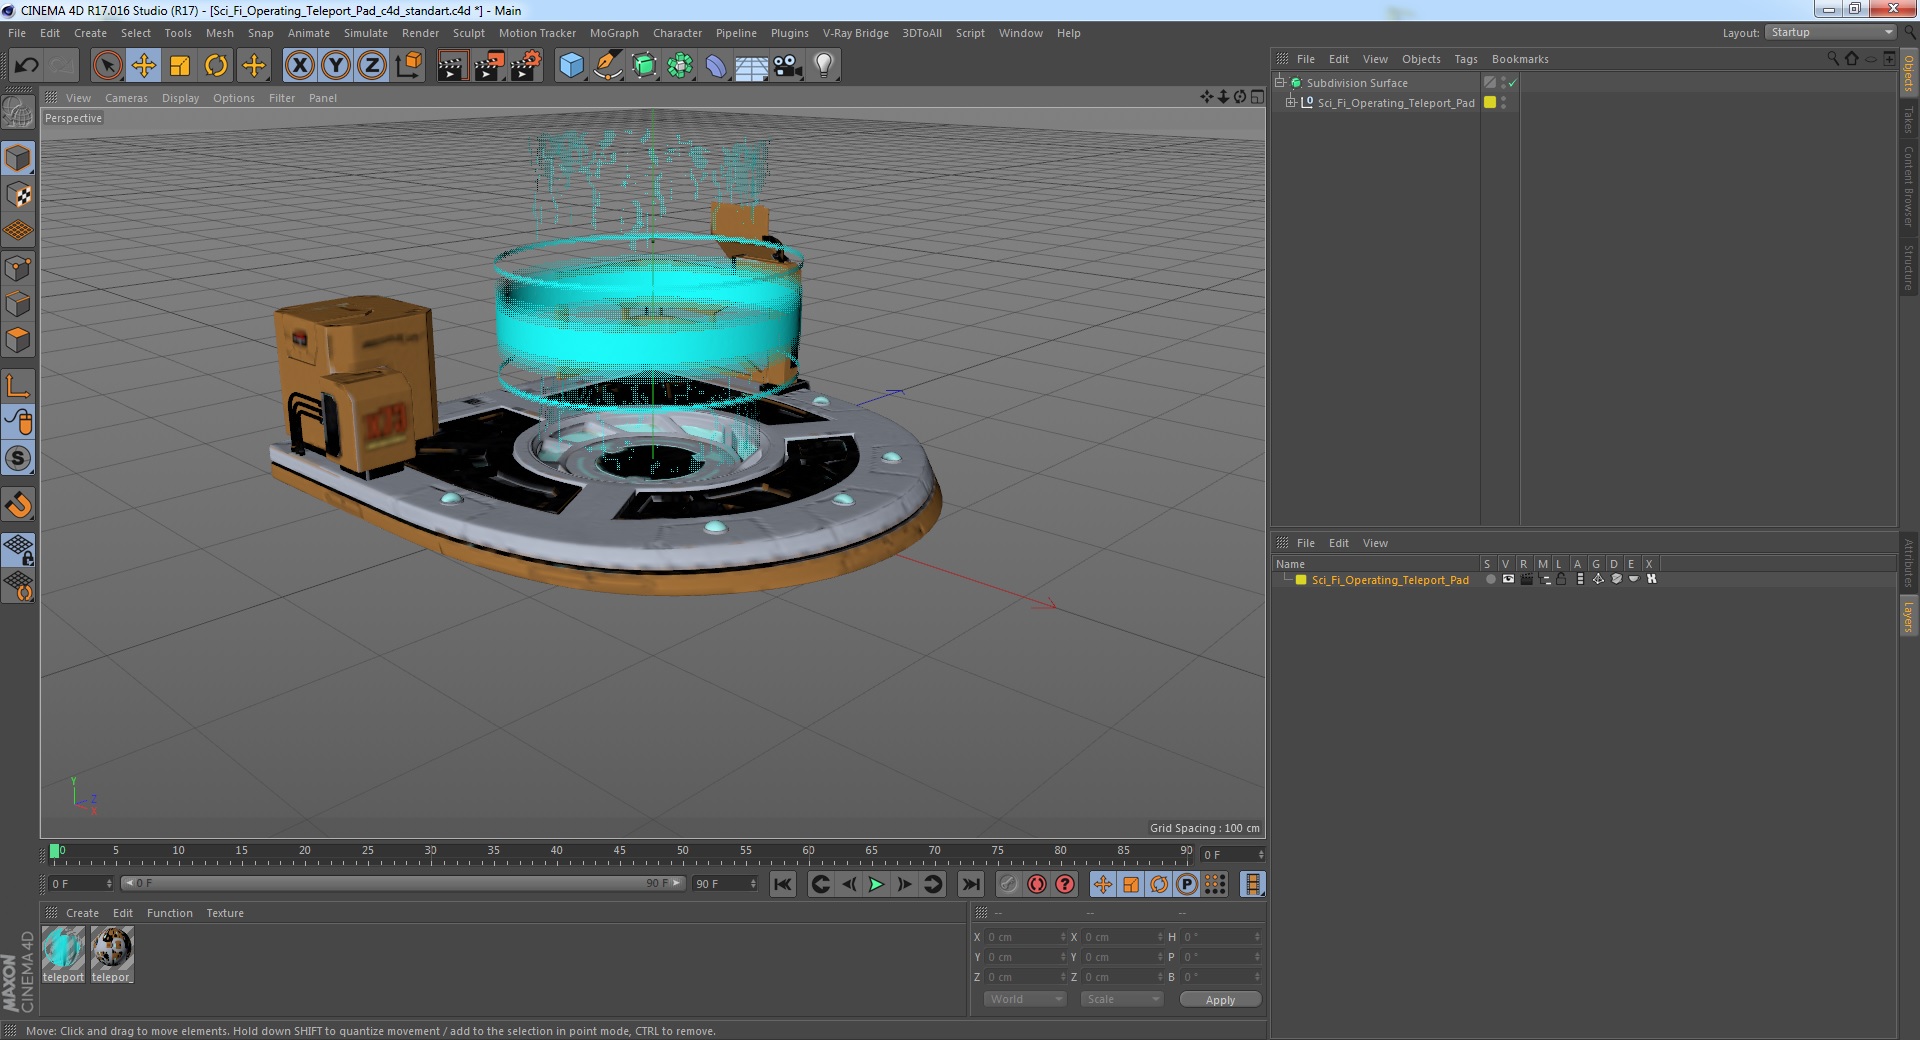Click yellow layer swatch of Teleport_Pad object
Screen dimensions: 1920x1040
pos(1490,102)
